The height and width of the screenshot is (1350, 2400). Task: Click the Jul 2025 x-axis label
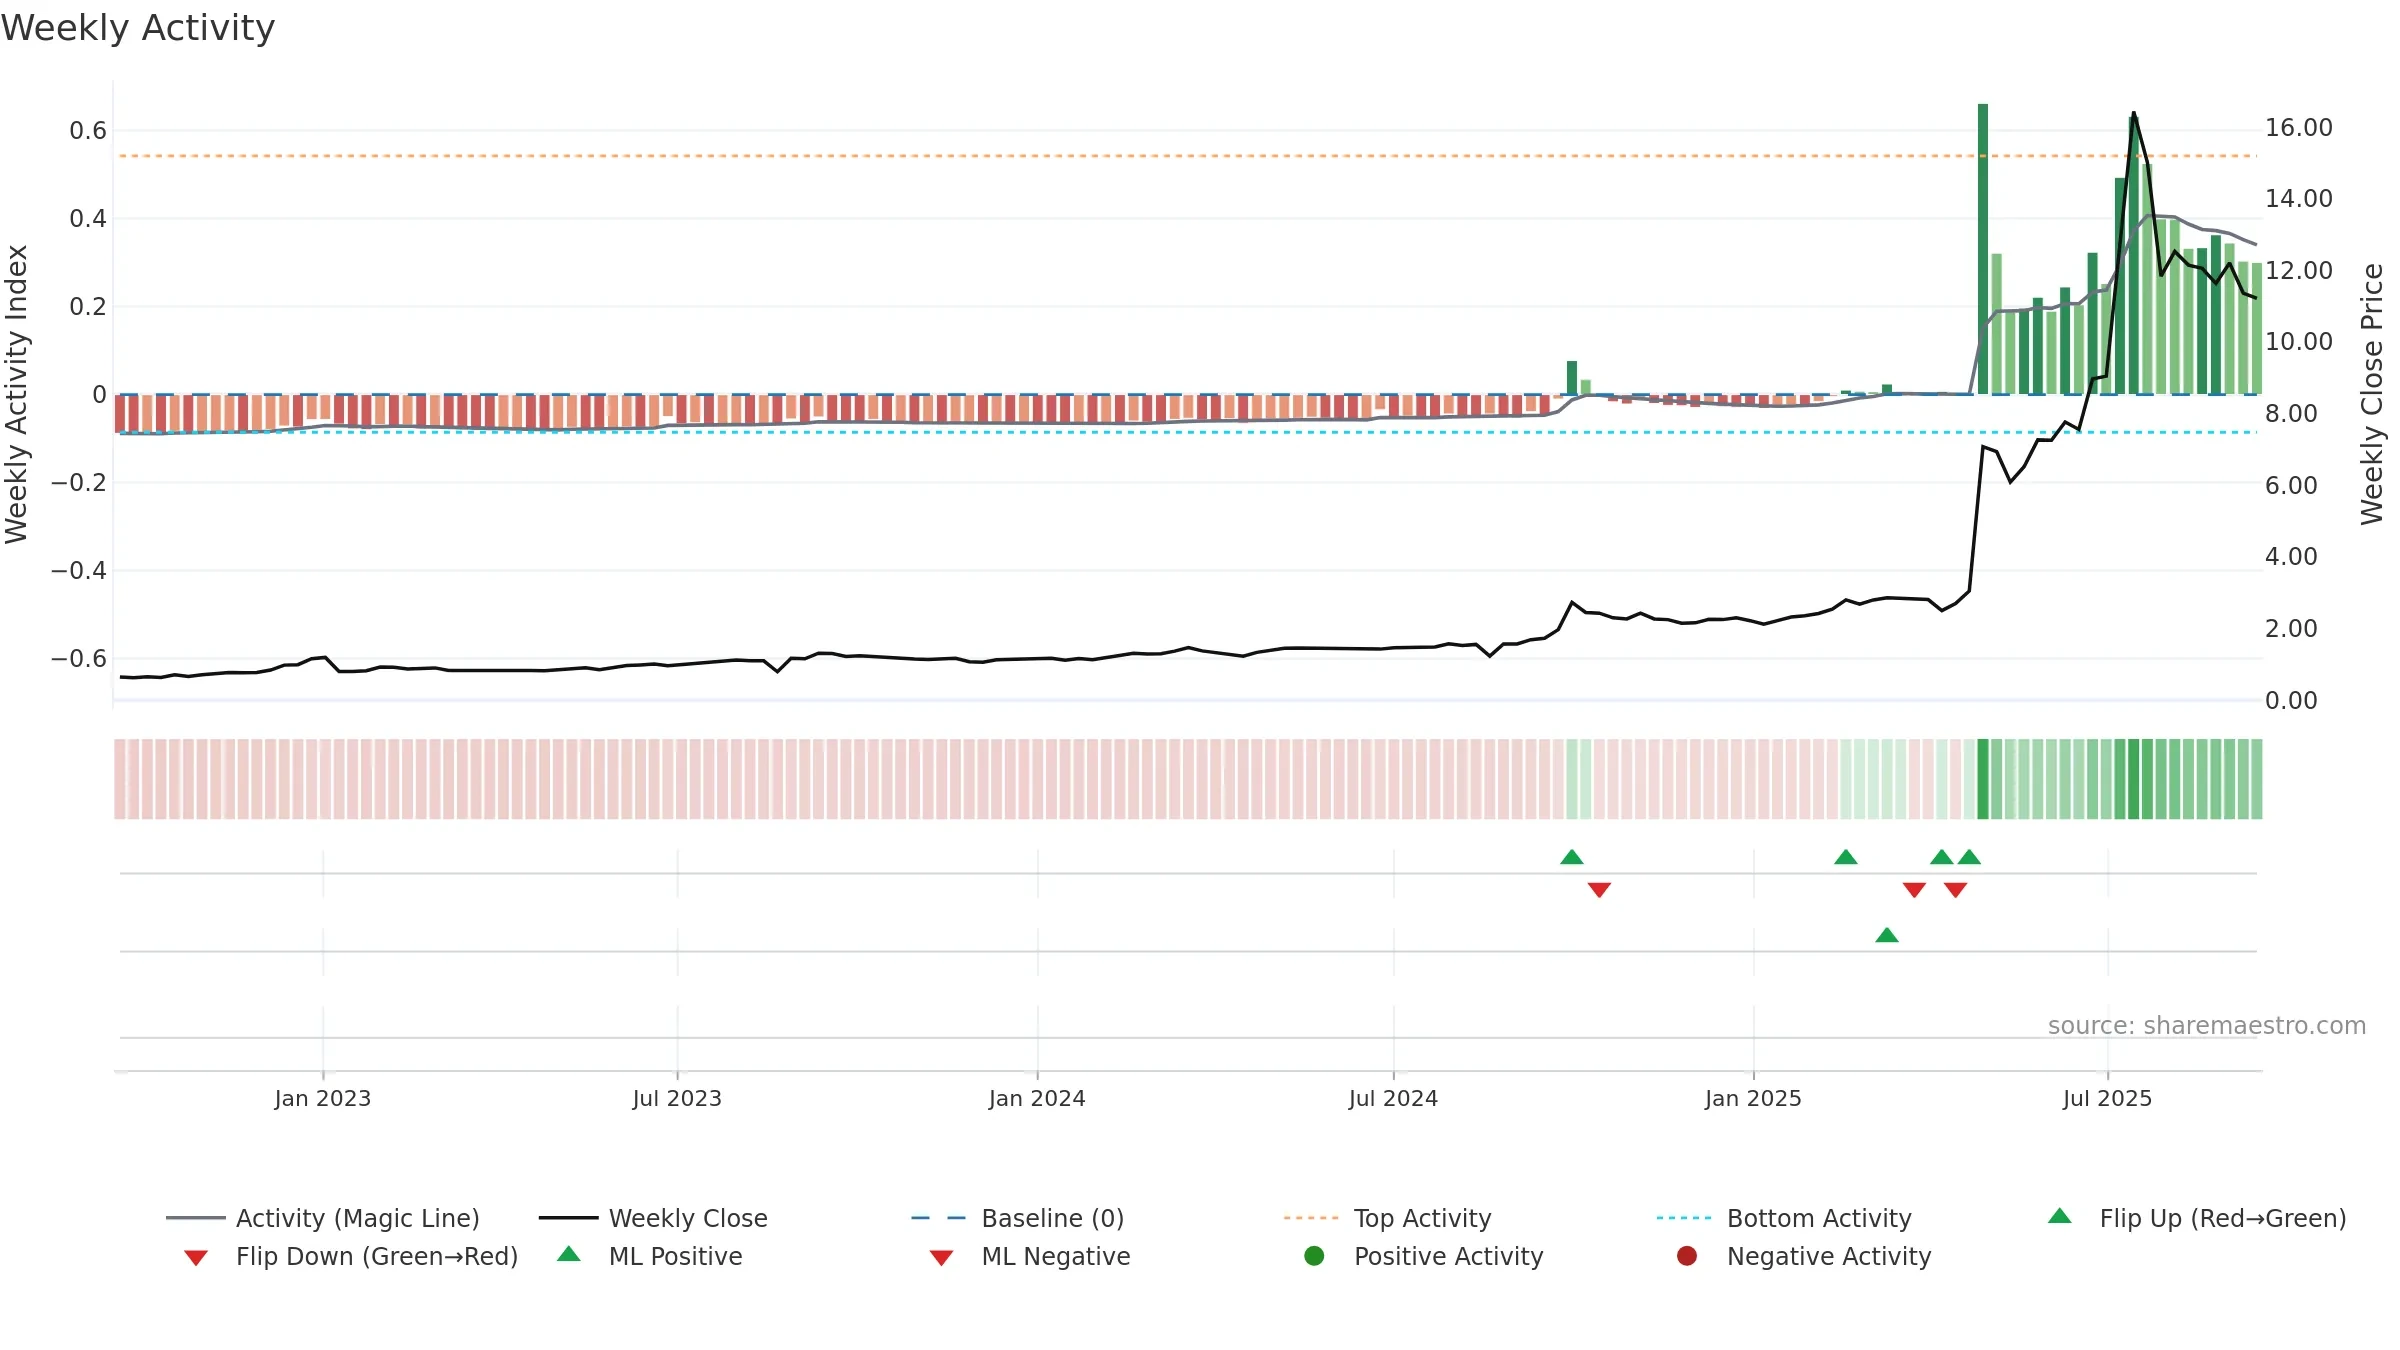2107,1098
